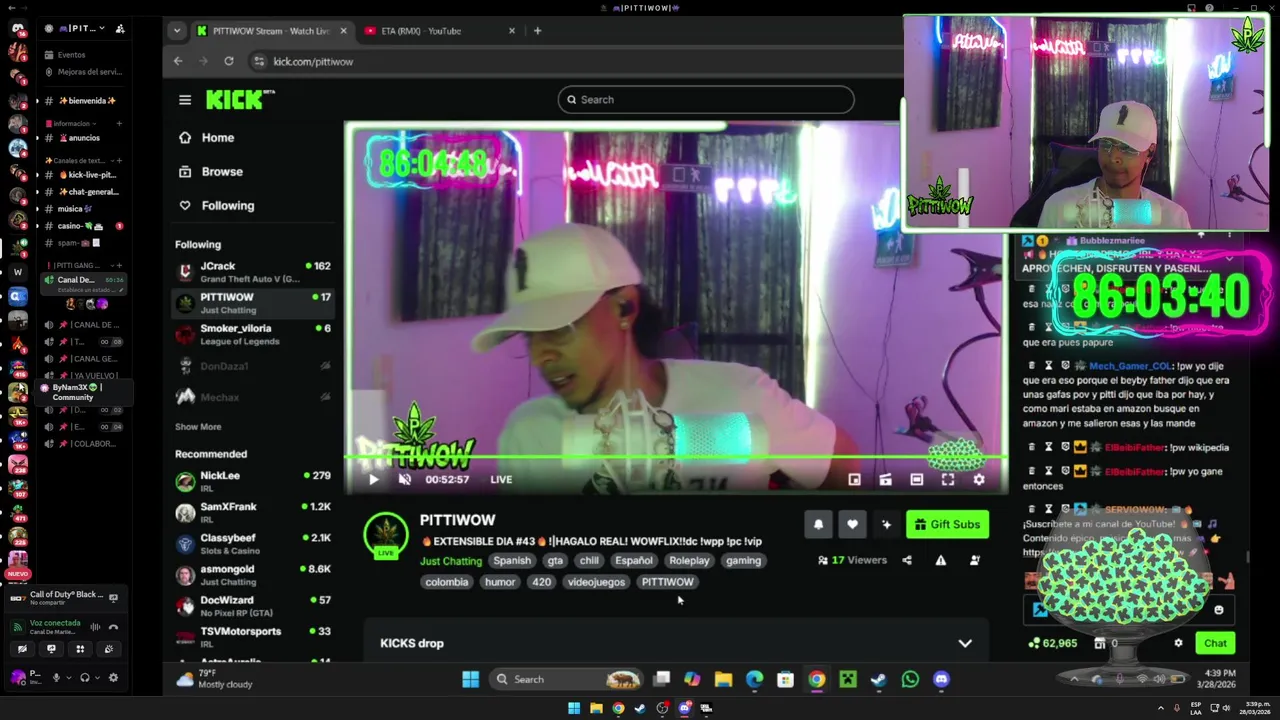Create a clip with the clip icon

[x=885, y=479]
